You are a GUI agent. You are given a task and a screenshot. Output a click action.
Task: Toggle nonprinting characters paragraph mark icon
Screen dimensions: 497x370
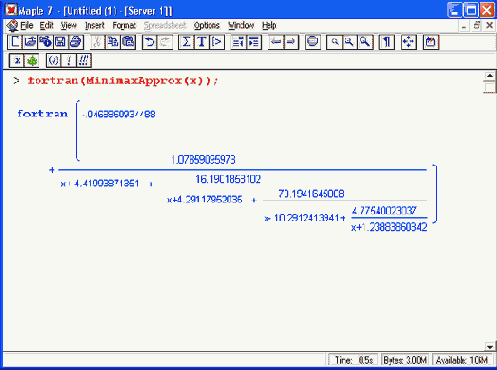(x=386, y=42)
